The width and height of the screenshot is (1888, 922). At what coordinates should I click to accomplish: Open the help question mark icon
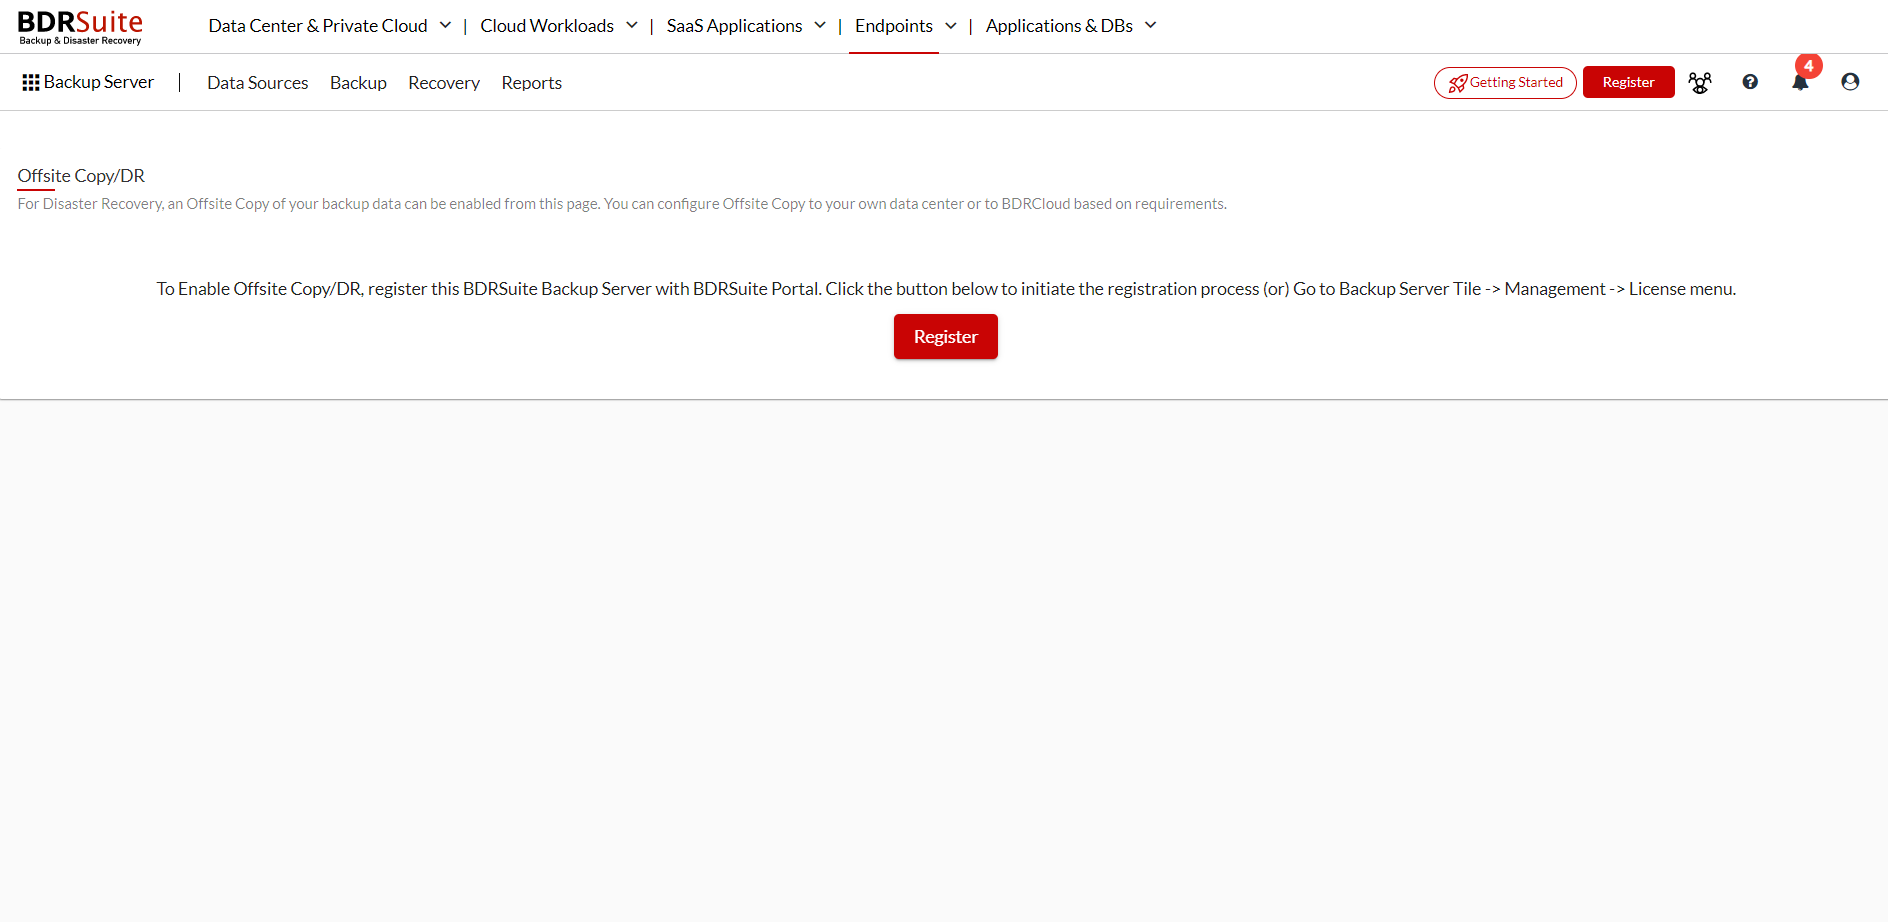[x=1750, y=82]
